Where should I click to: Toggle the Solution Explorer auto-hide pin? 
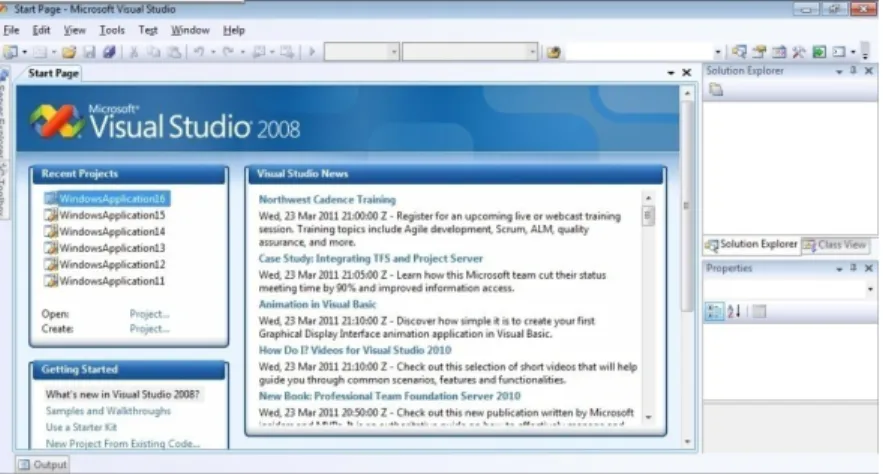point(853,70)
